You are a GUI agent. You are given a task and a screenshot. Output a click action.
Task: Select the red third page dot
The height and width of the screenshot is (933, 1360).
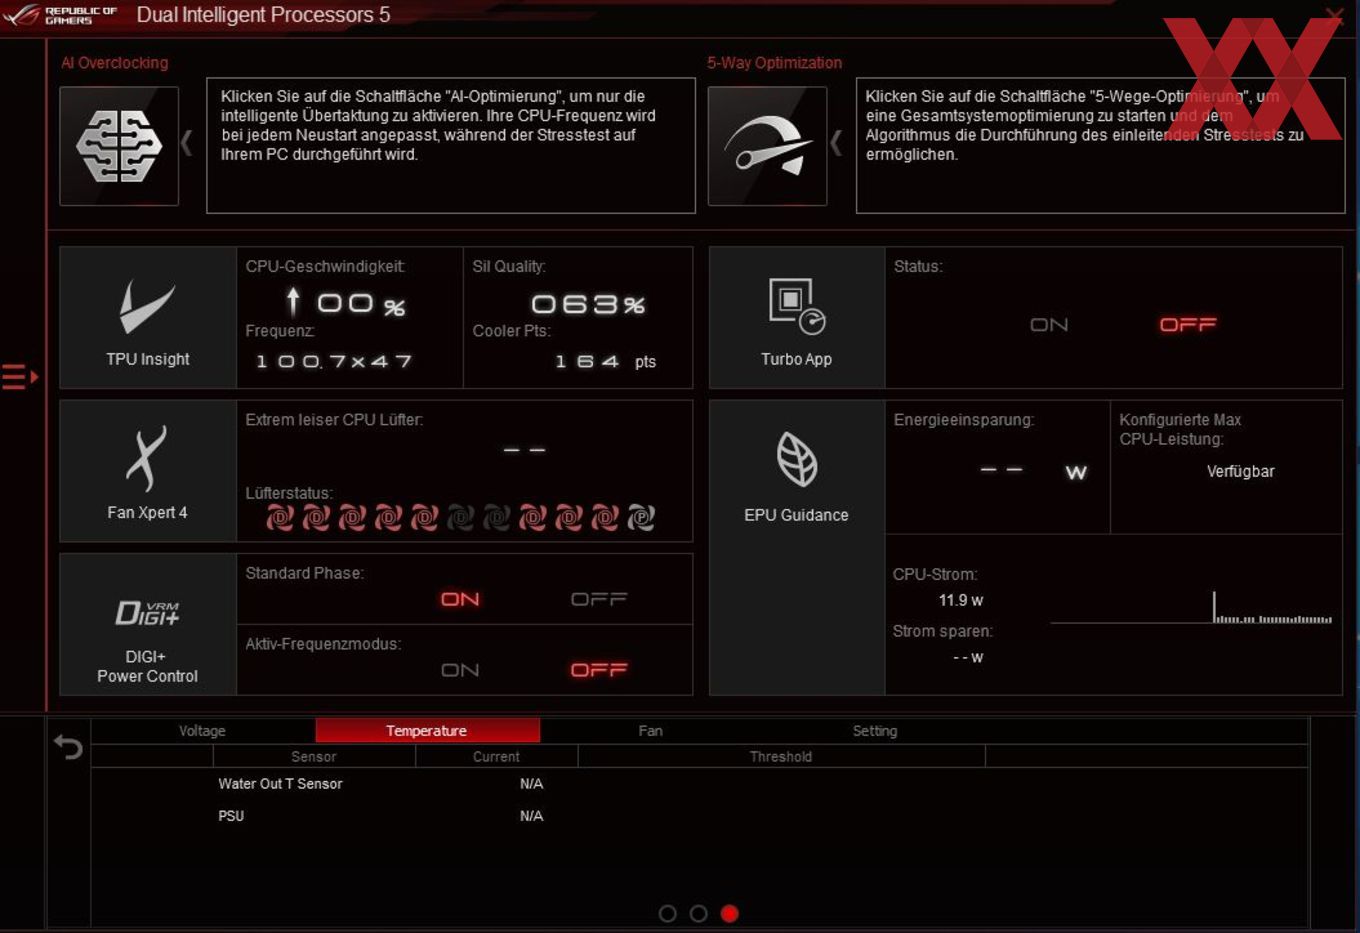pos(730,913)
